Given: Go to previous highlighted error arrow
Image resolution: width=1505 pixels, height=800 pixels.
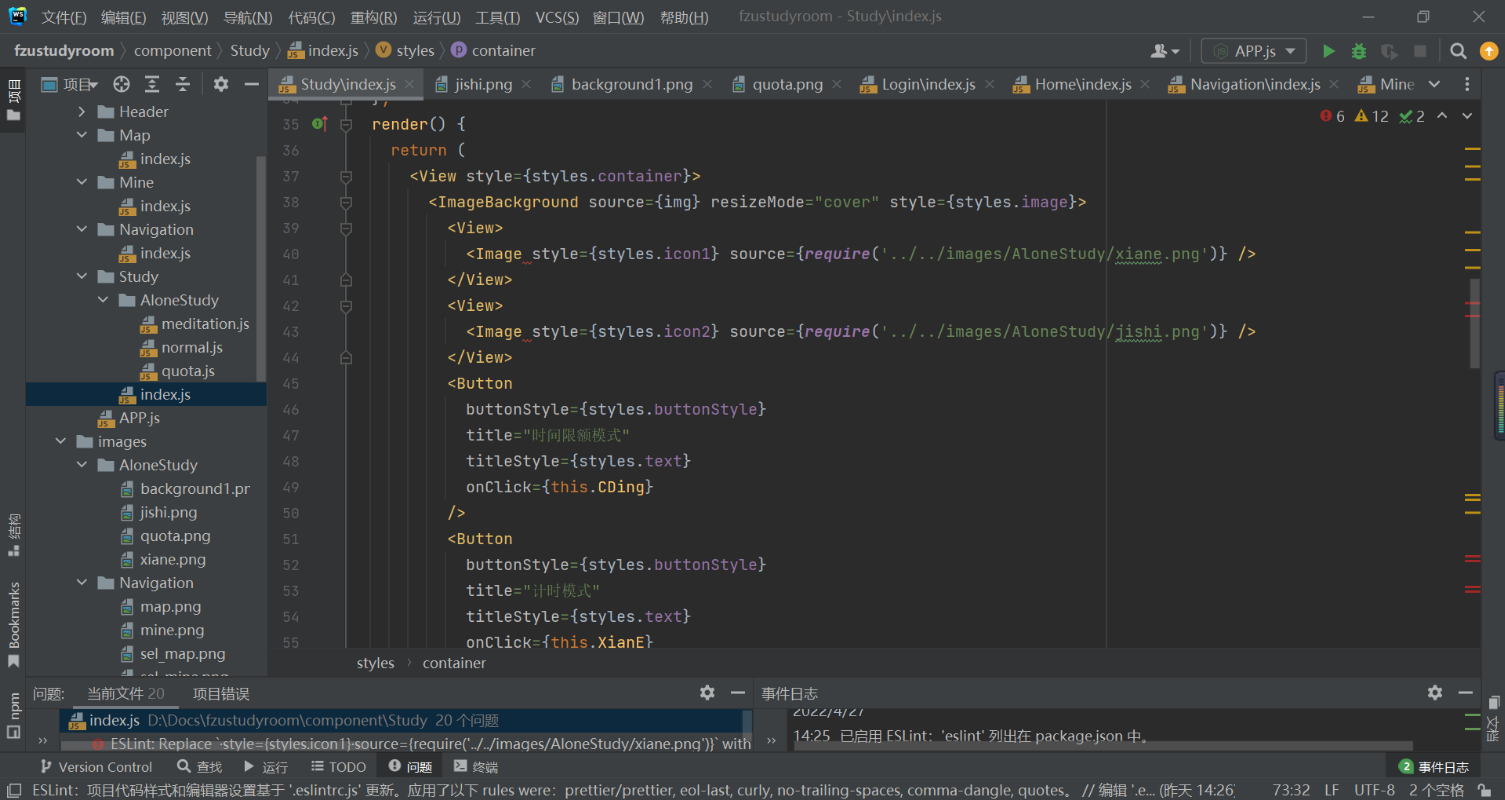Looking at the screenshot, I should coord(1442,116).
